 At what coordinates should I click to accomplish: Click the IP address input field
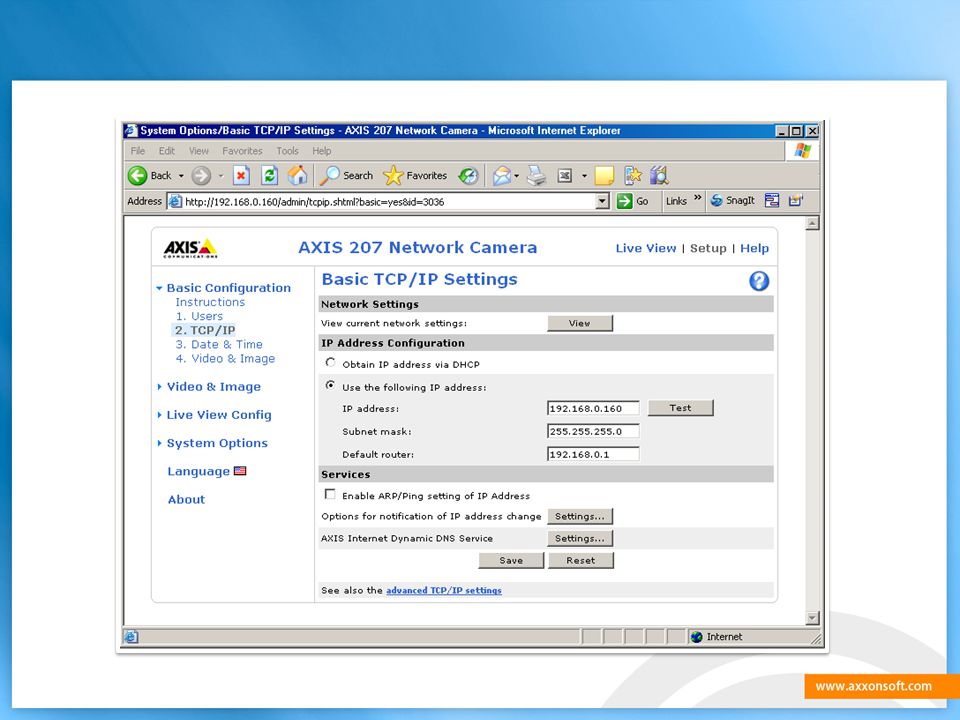pyautogui.click(x=593, y=408)
